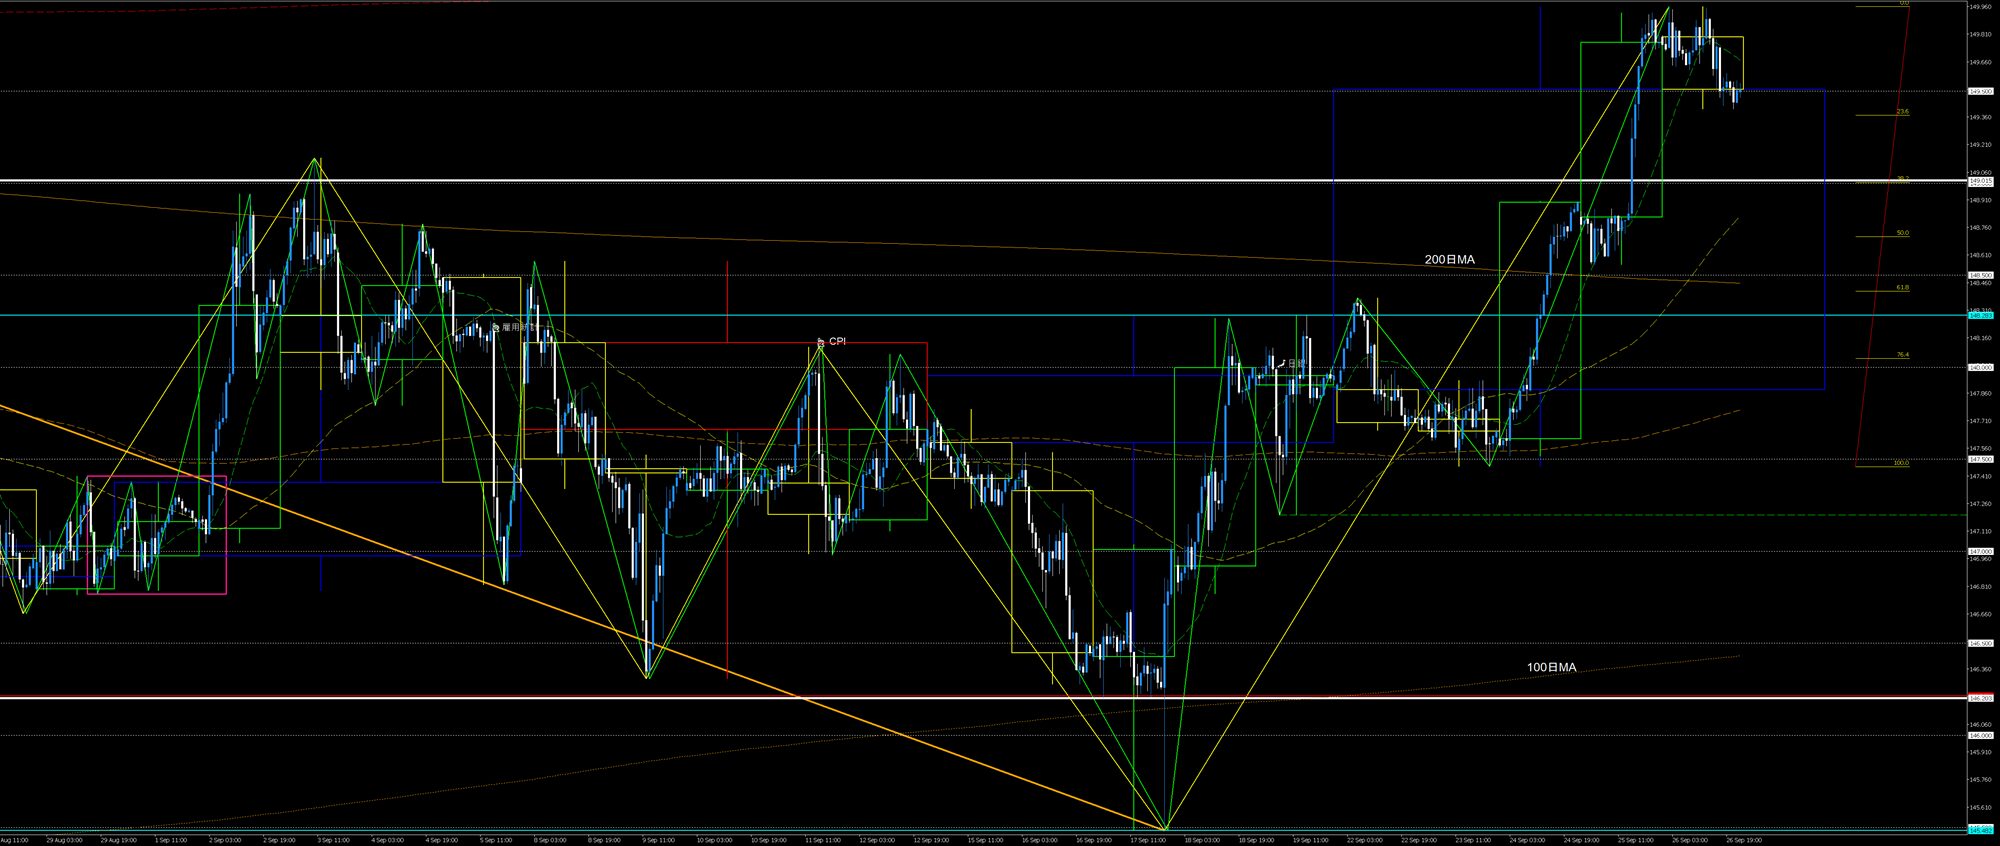Click the 23.6 Fibonacci level label

point(1902,112)
